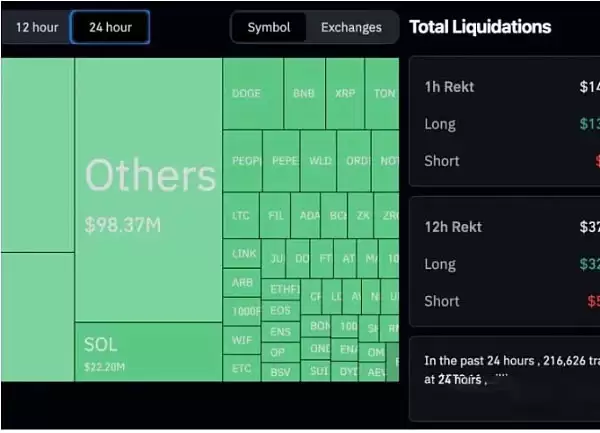Select the ARB tile

click(x=242, y=283)
